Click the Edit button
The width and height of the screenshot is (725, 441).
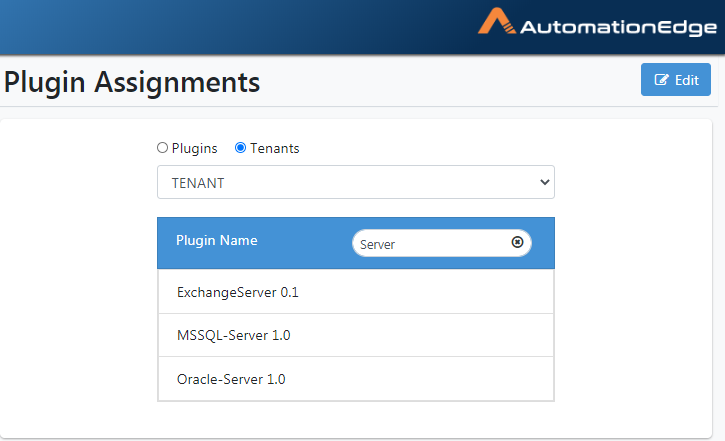(676, 80)
